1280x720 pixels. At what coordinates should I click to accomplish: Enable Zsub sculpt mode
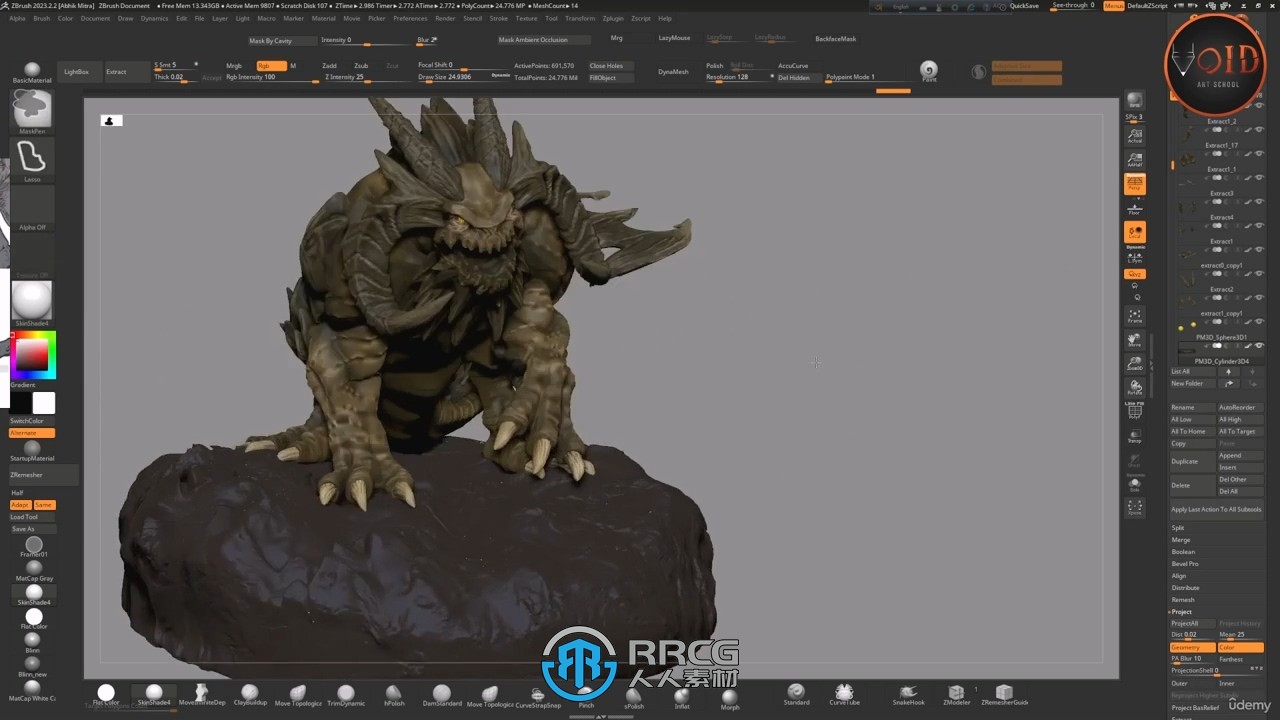click(361, 65)
